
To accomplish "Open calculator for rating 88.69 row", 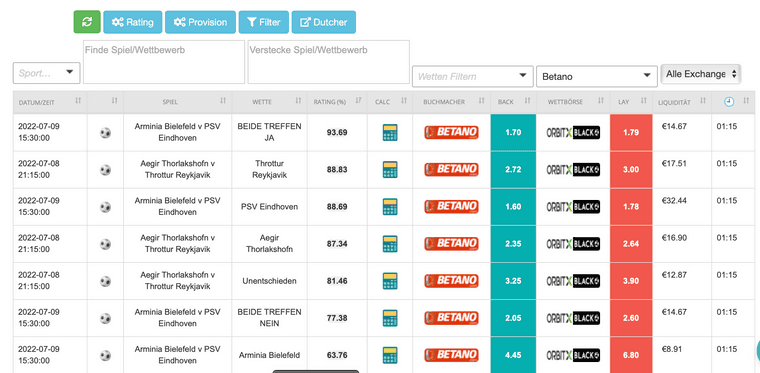I will [x=390, y=206].
